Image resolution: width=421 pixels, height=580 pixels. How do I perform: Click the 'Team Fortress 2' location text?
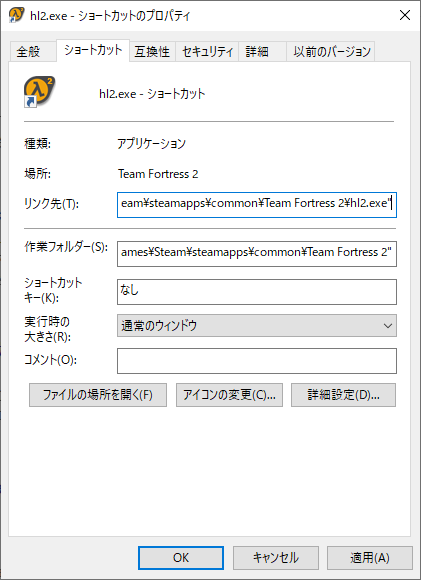pos(158,174)
